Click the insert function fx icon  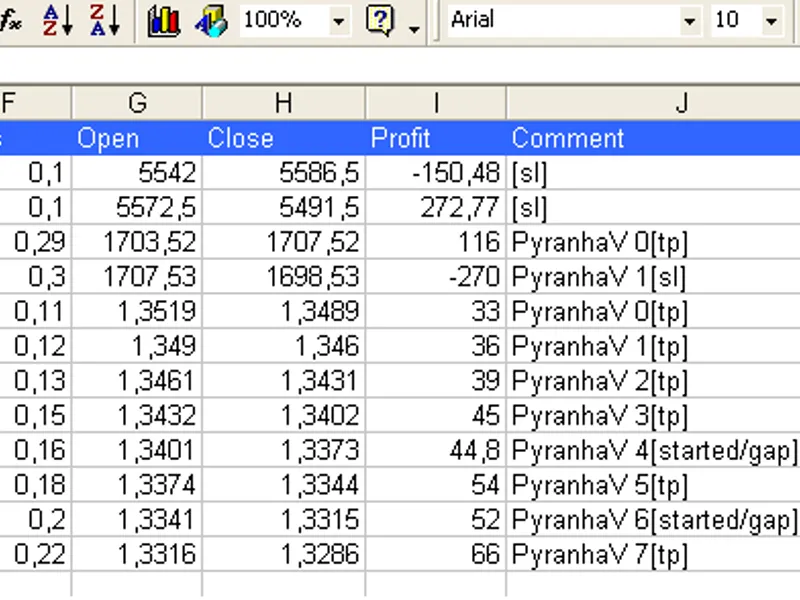(10, 21)
